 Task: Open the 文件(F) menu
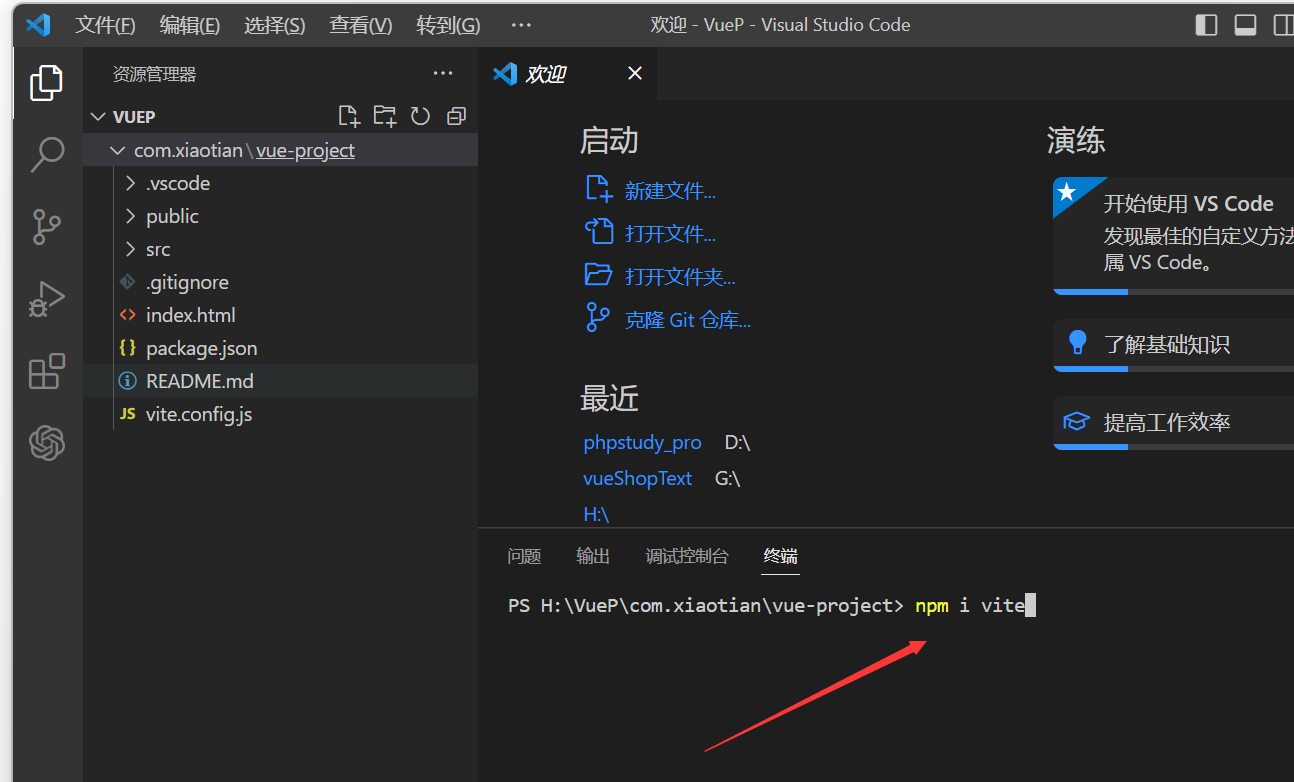[x=105, y=25]
